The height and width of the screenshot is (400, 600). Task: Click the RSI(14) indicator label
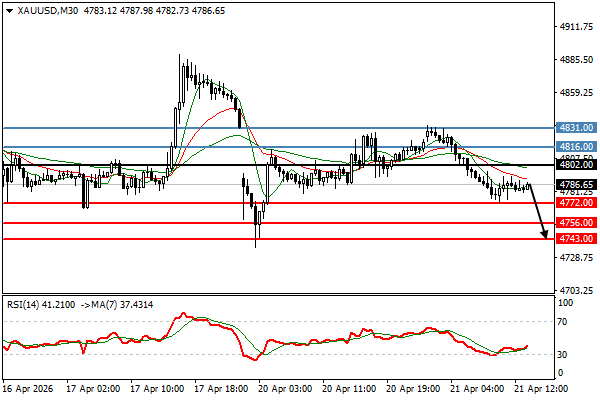25,304
